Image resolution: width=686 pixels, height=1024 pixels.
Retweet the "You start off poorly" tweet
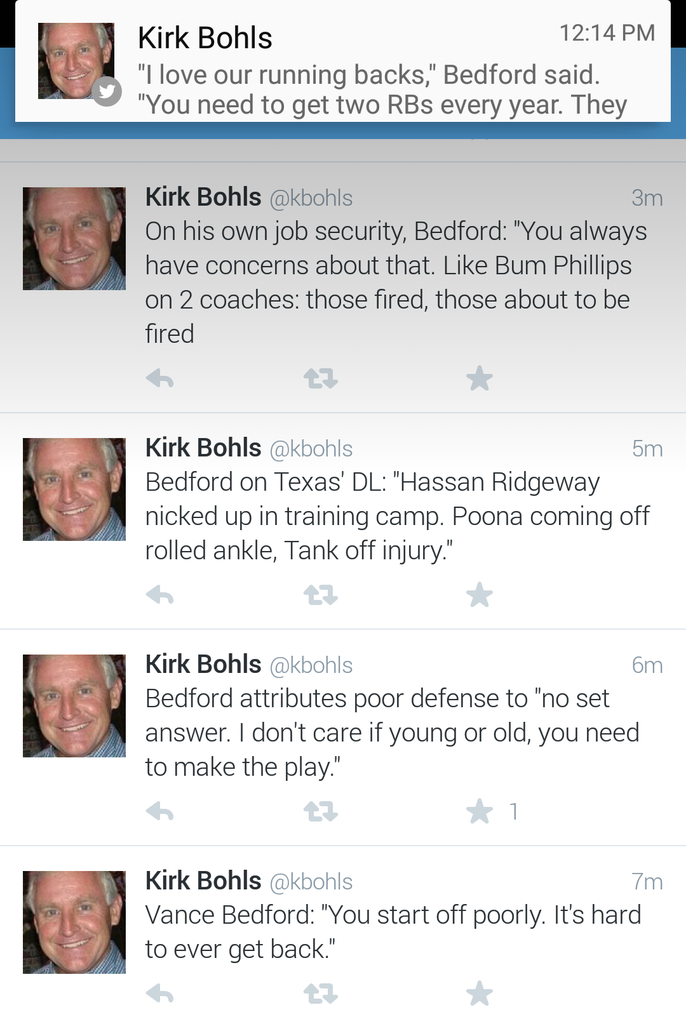320,993
